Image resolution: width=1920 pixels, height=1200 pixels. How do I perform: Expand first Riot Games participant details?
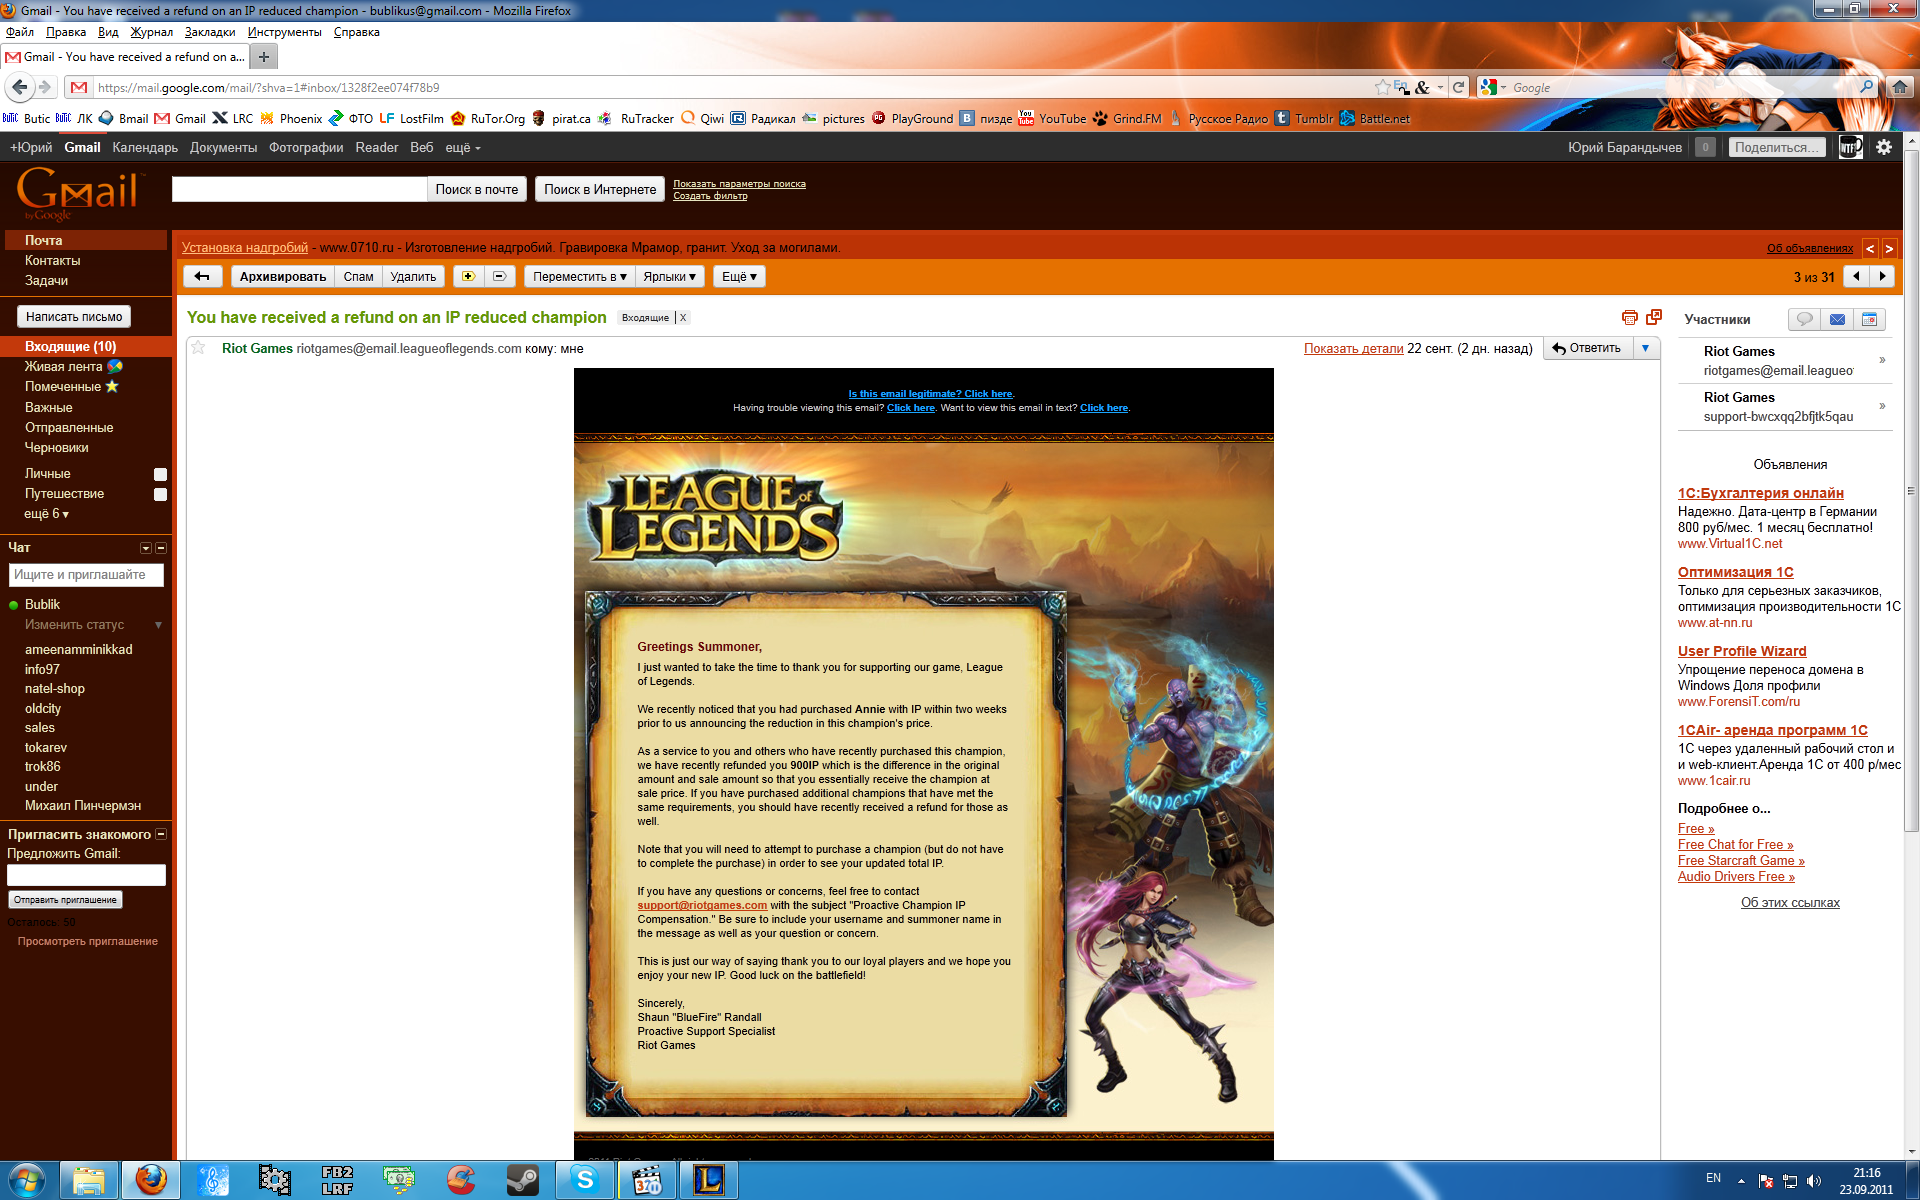[1883, 360]
